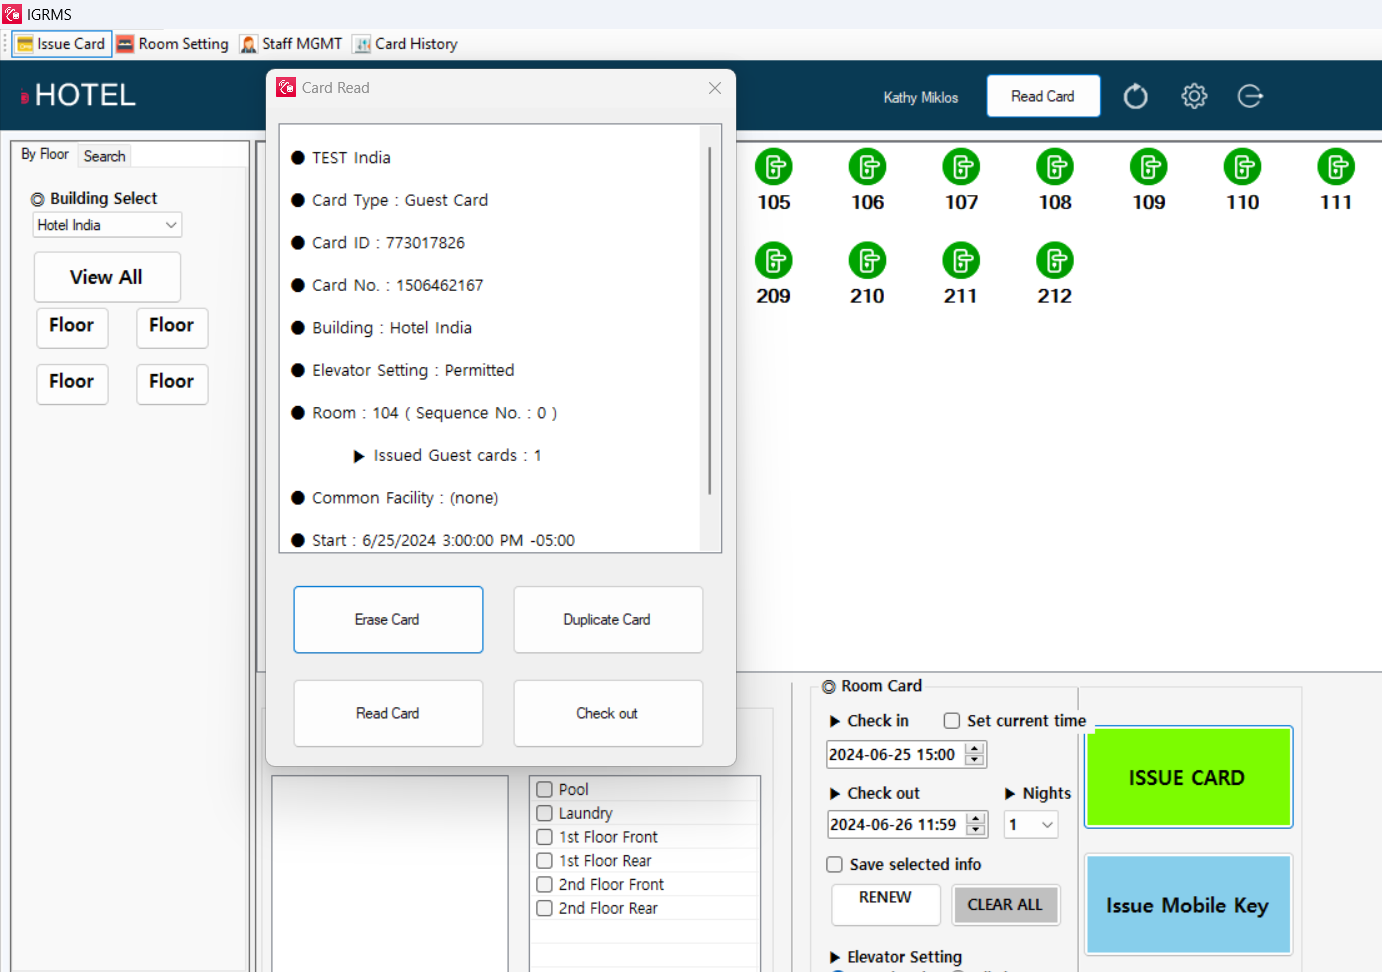Screen dimensions: 1382x972
Task: Click room 209 green icon
Action: pos(773,261)
